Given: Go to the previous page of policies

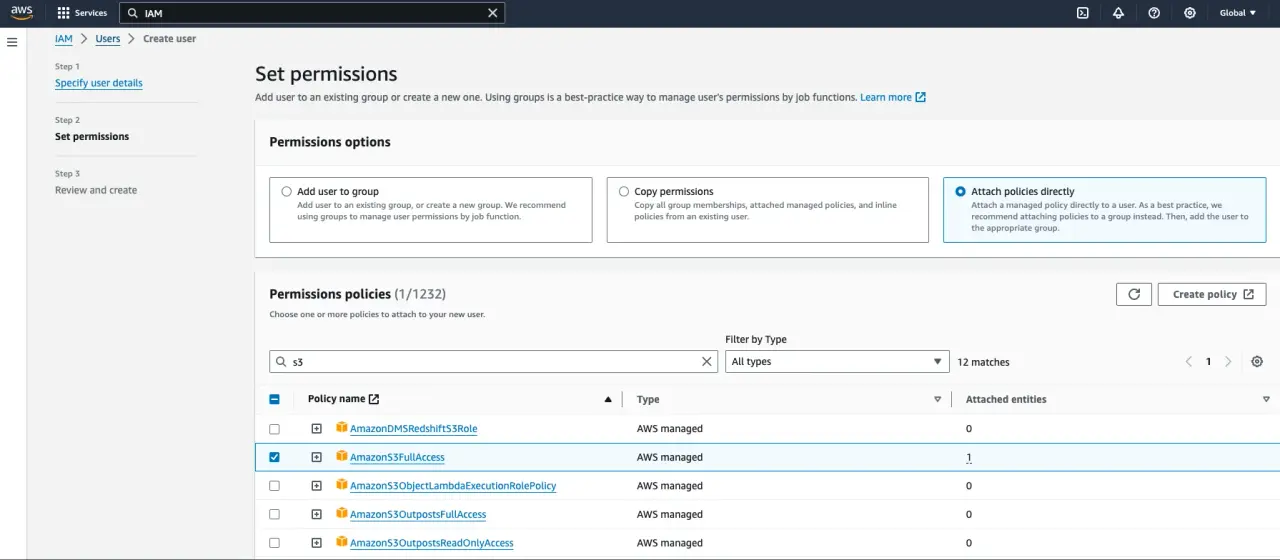Looking at the screenshot, I should pos(1189,361).
